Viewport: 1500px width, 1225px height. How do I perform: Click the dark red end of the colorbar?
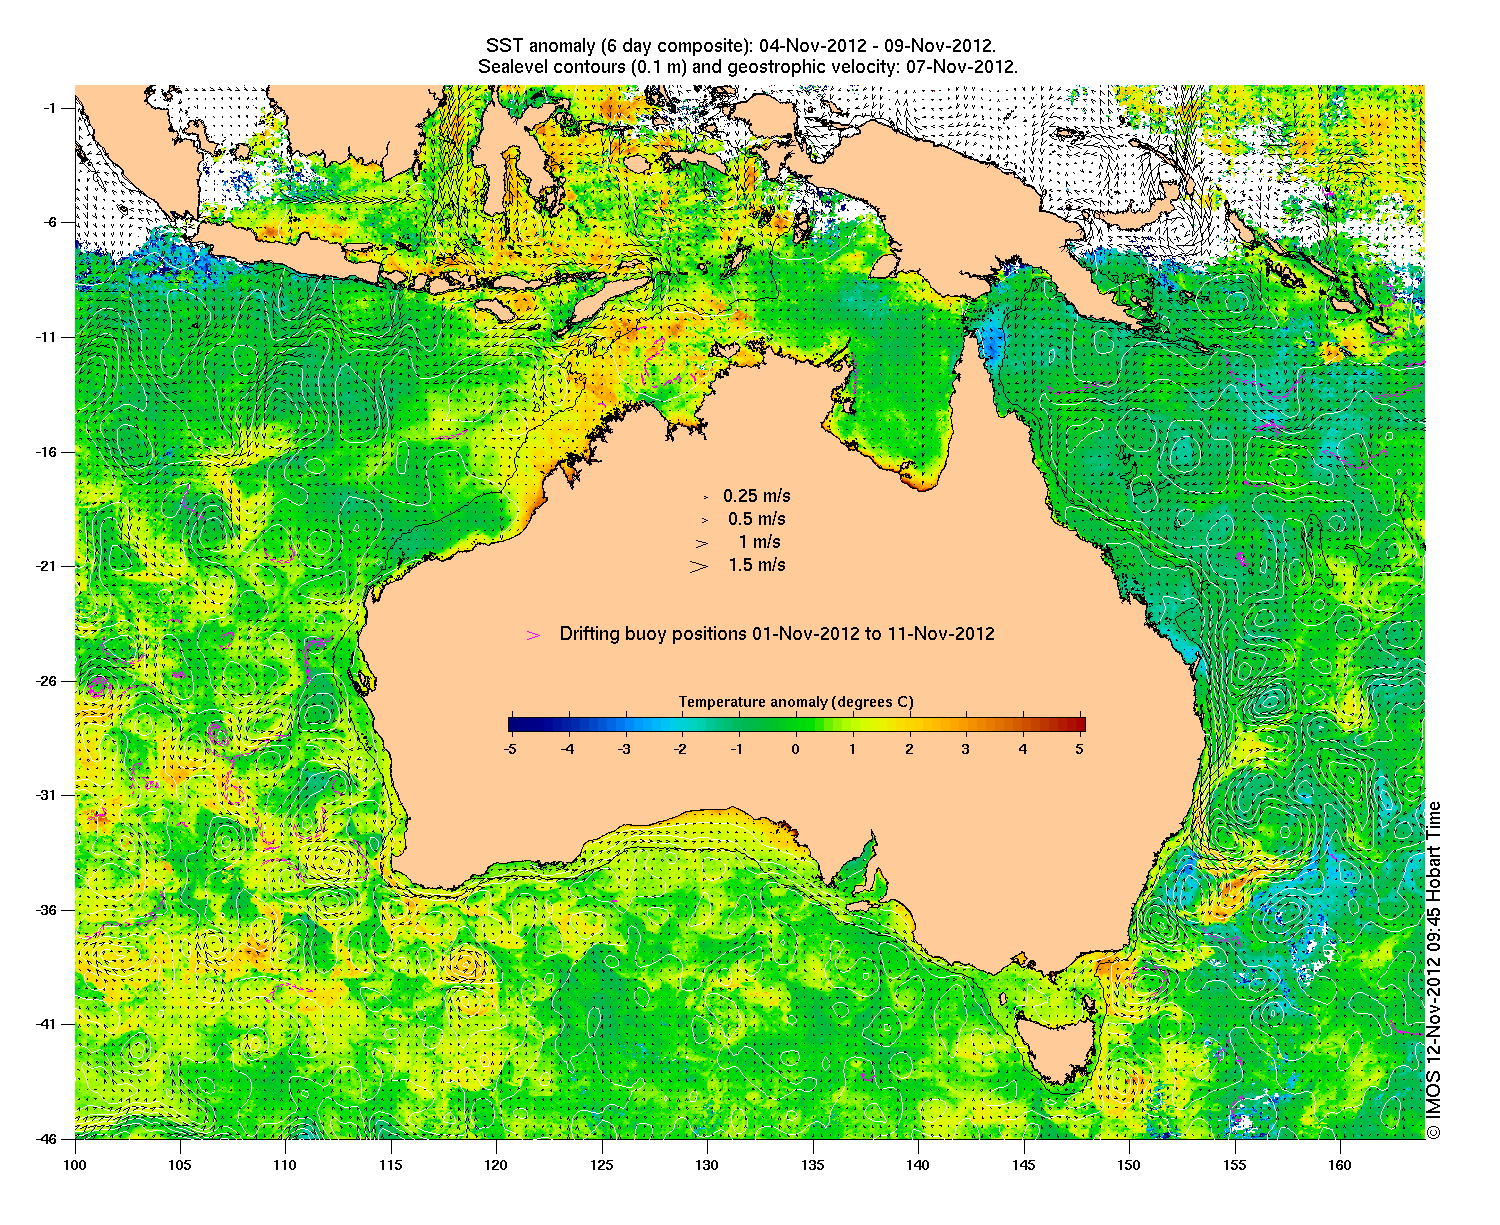tap(1079, 725)
